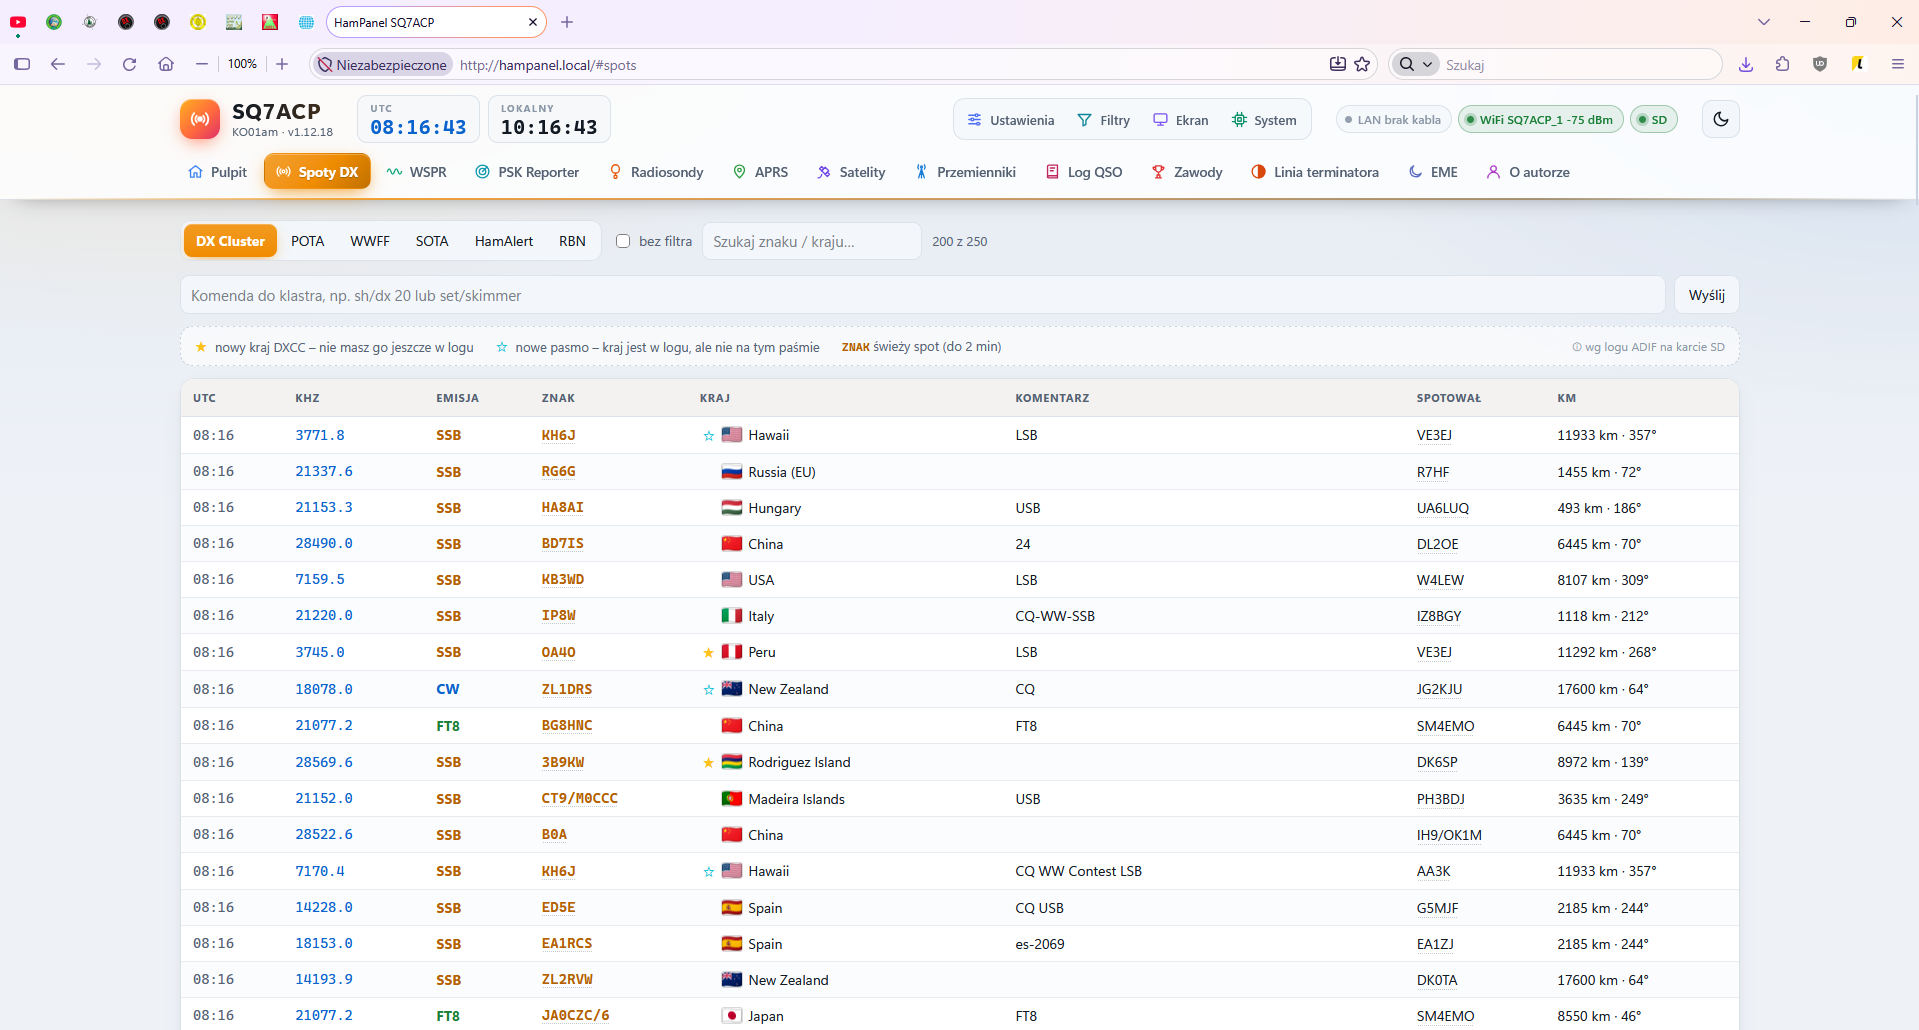Expand the search engine dropdown in browser

point(1414,64)
